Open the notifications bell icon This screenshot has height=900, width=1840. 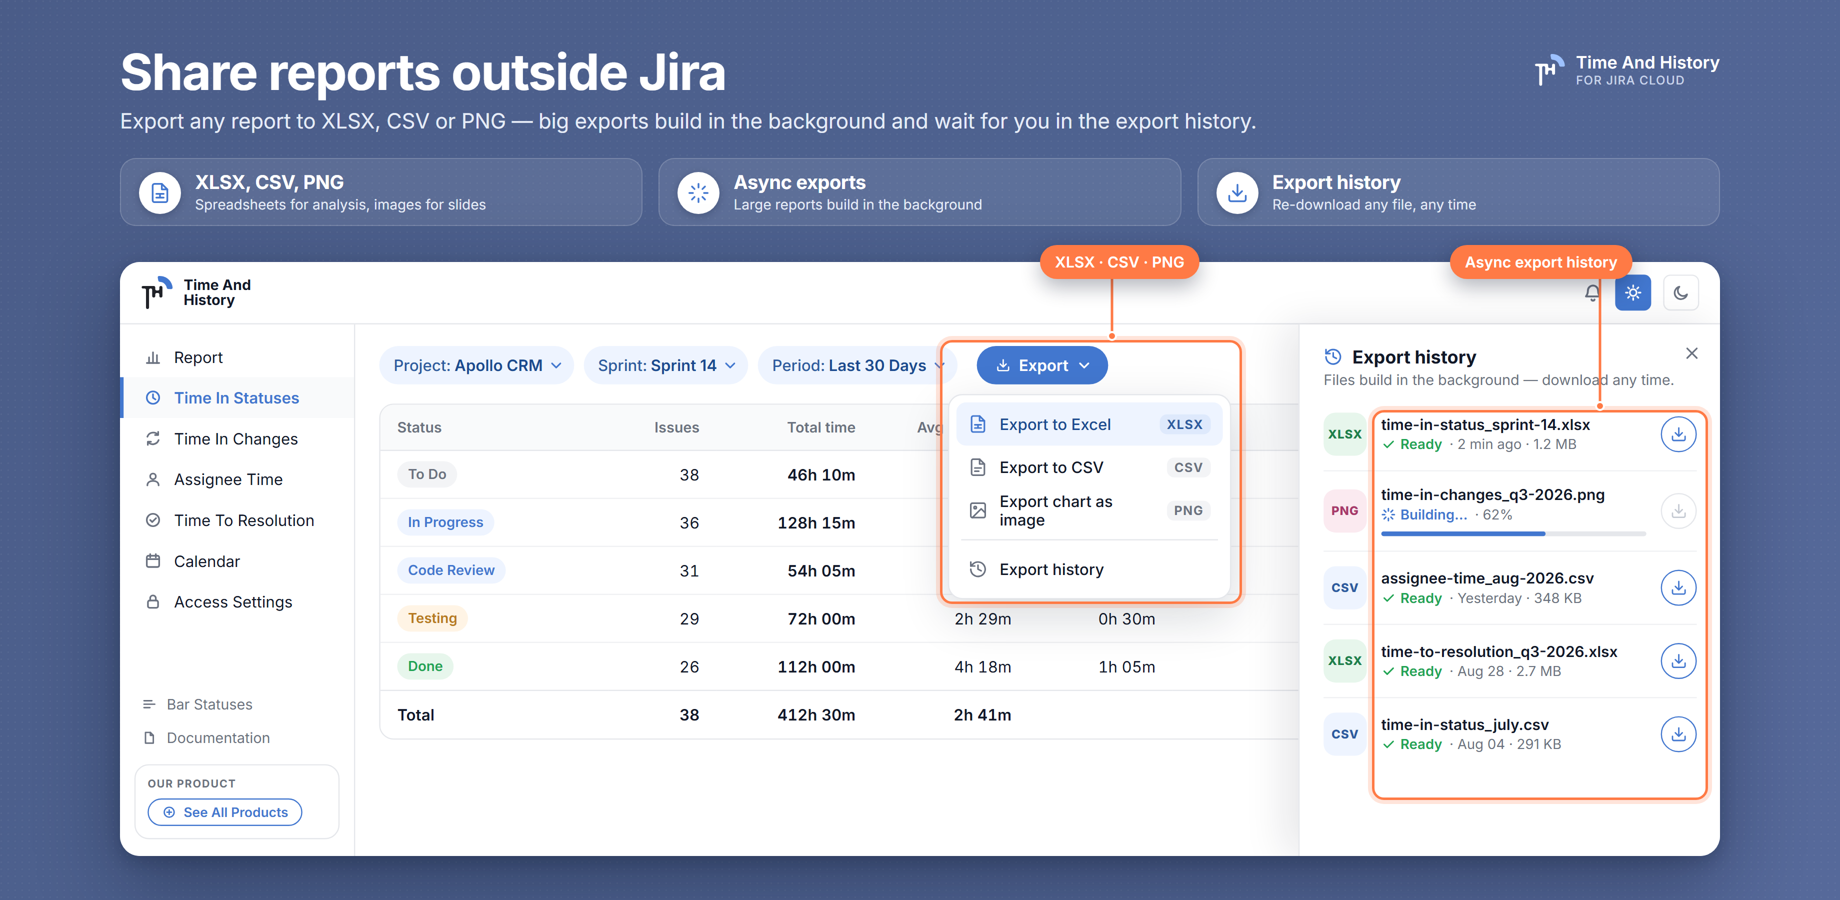coord(1592,293)
